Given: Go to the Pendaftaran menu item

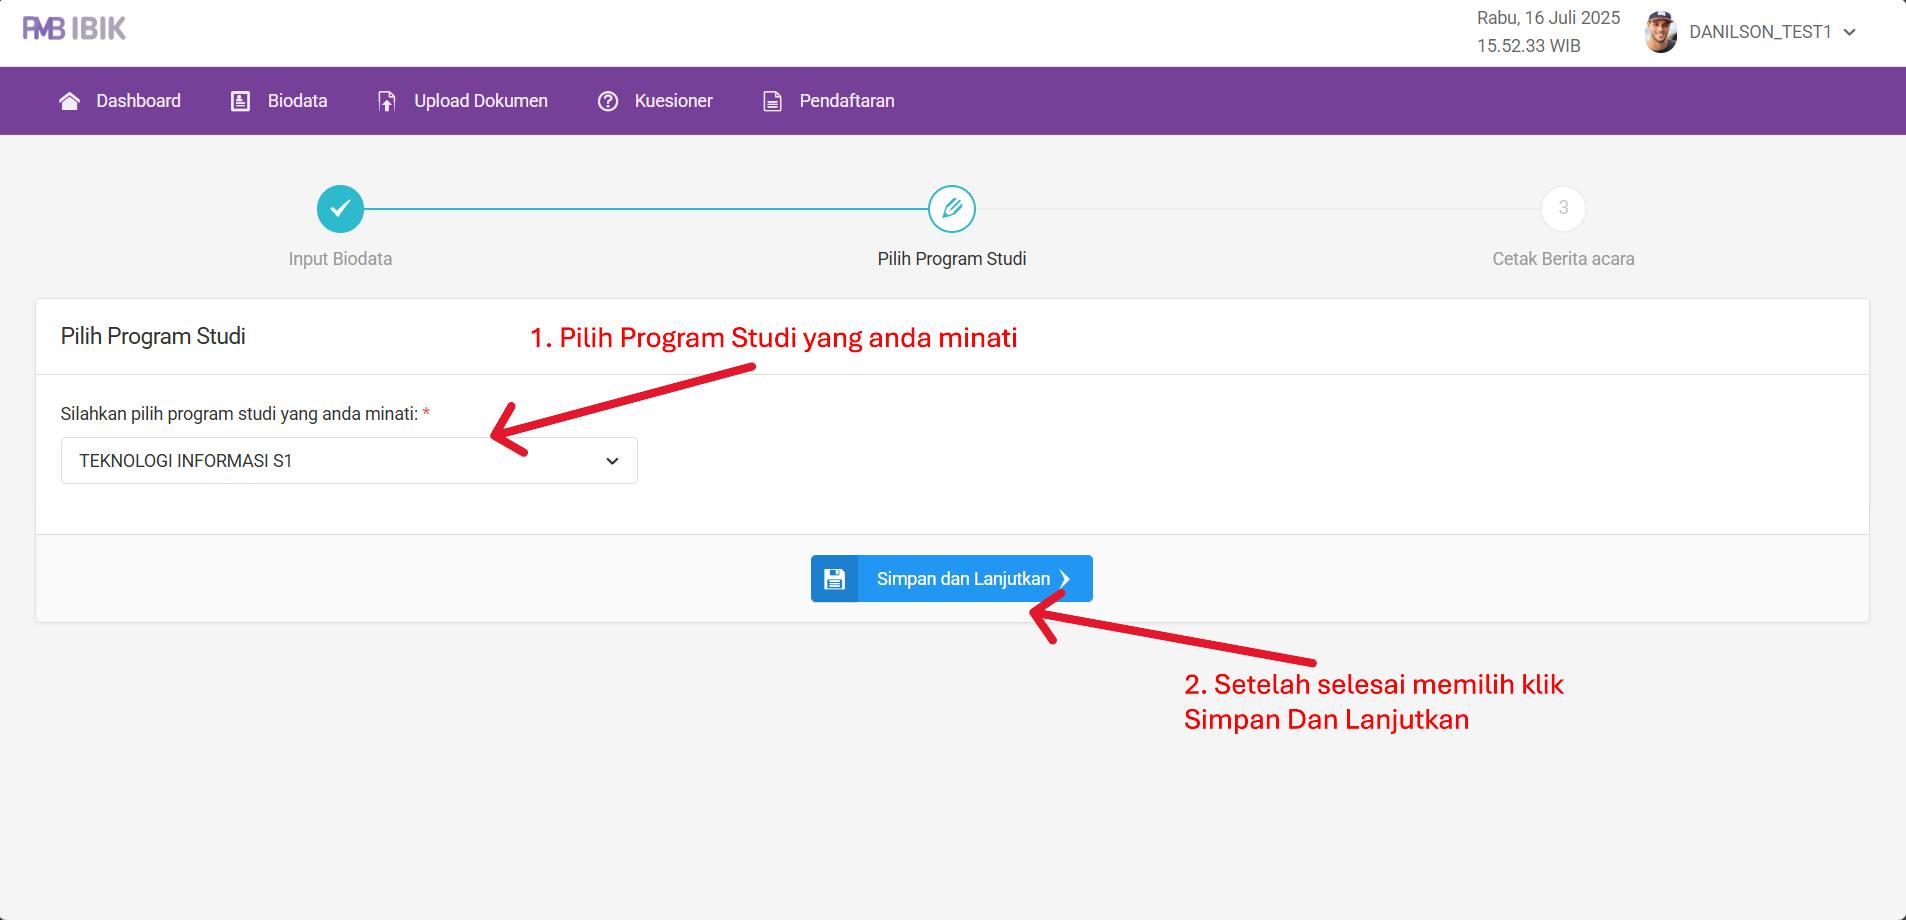Looking at the screenshot, I should (x=846, y=101).
